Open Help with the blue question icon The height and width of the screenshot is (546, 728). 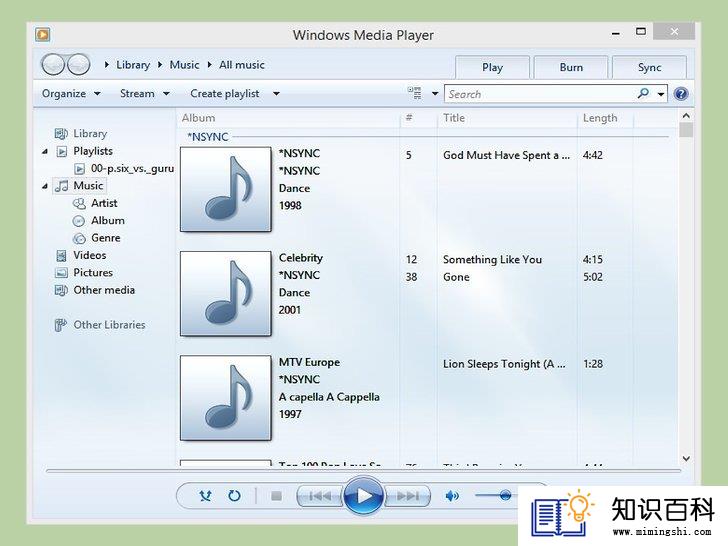click(681, 94)
